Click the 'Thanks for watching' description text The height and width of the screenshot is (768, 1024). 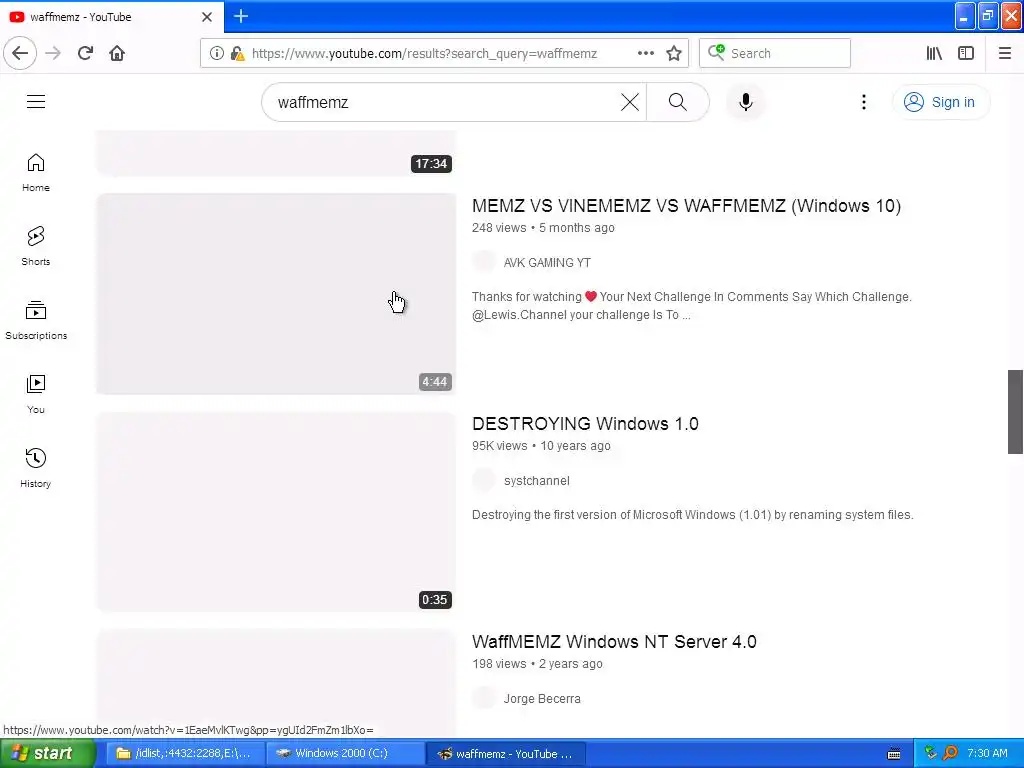[692, 306]
